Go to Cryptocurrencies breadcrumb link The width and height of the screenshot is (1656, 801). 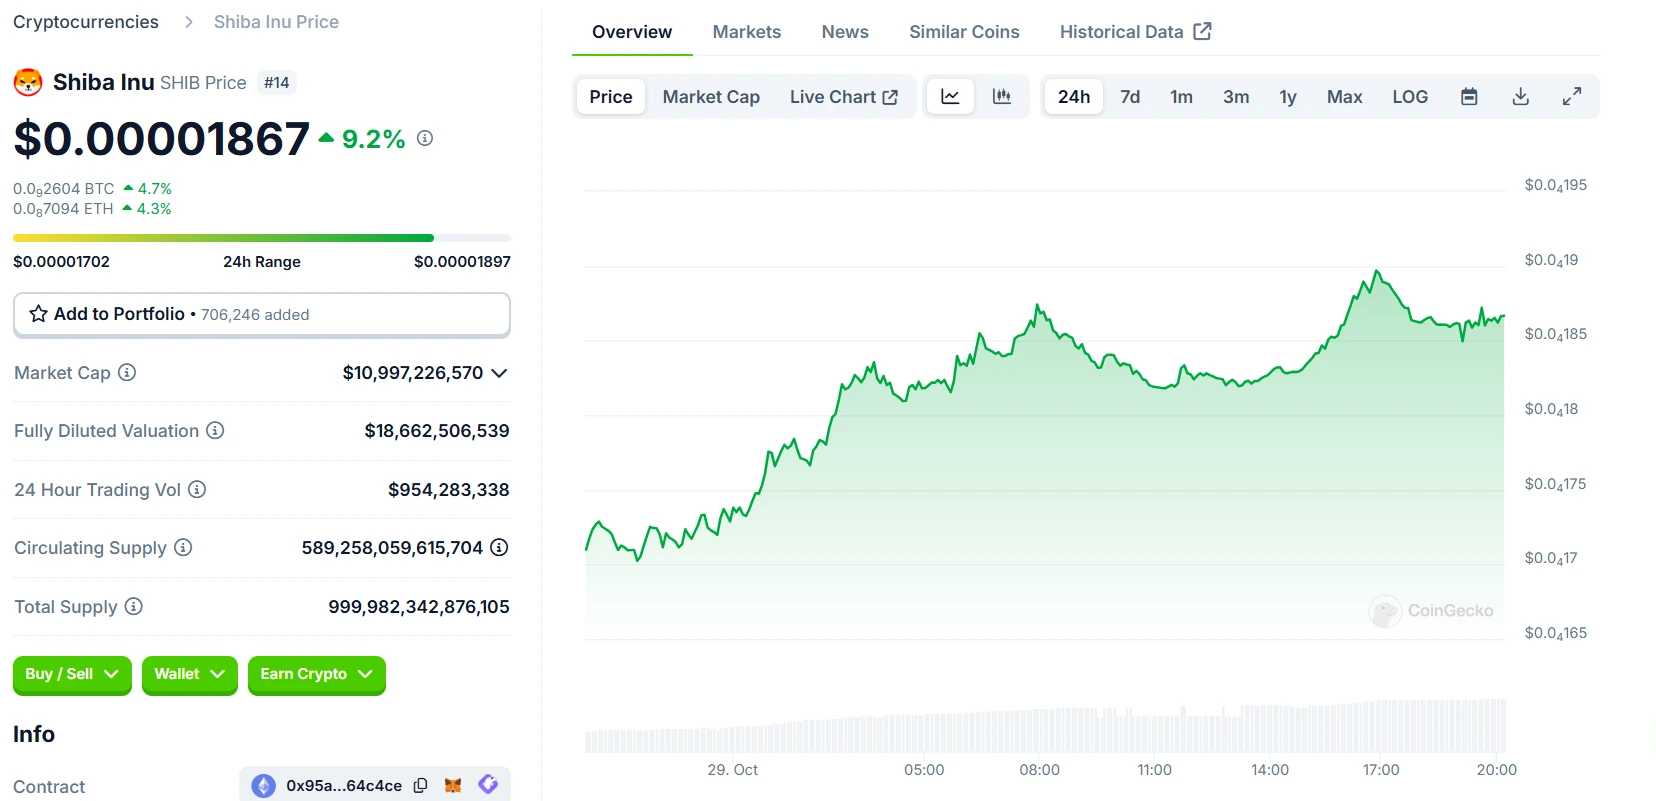click(86, 22)
